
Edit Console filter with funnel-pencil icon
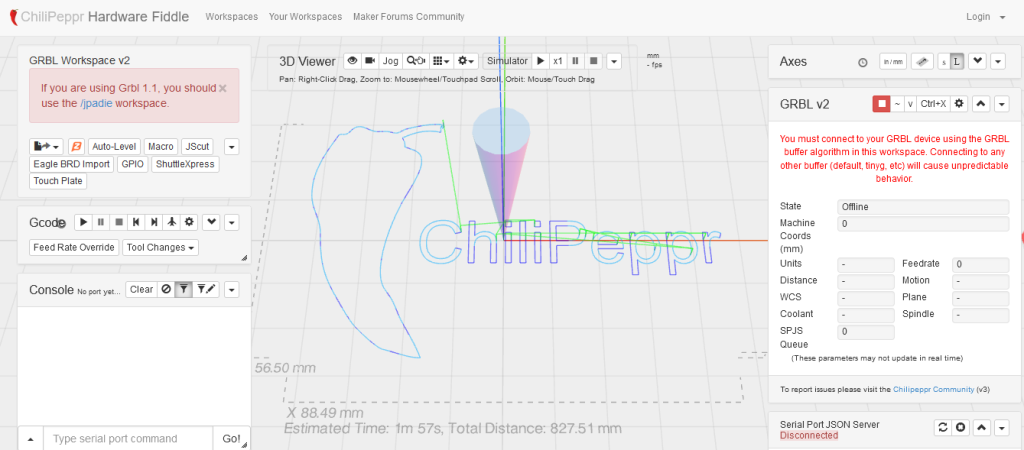pos(206,289)
